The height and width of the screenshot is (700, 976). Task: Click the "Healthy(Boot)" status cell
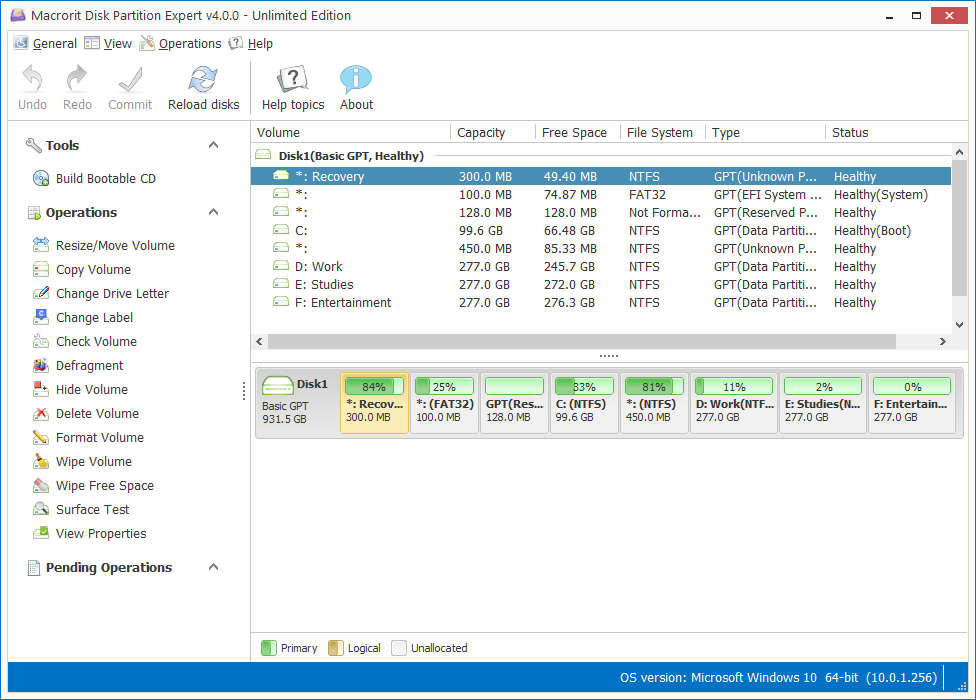(x=872, y=231)
